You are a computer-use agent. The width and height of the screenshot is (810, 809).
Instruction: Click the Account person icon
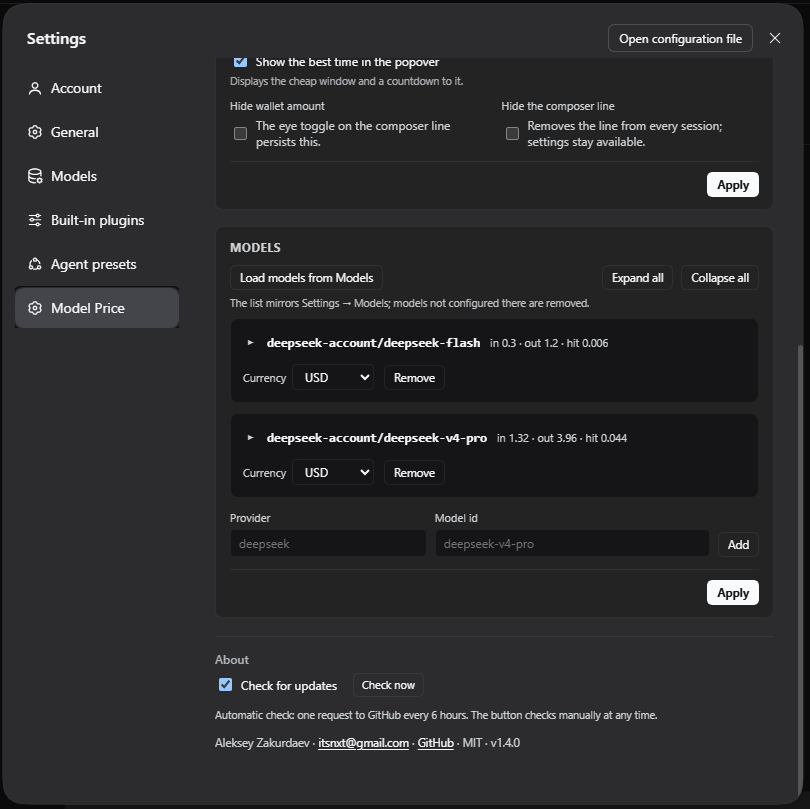[x=35, y=88]
